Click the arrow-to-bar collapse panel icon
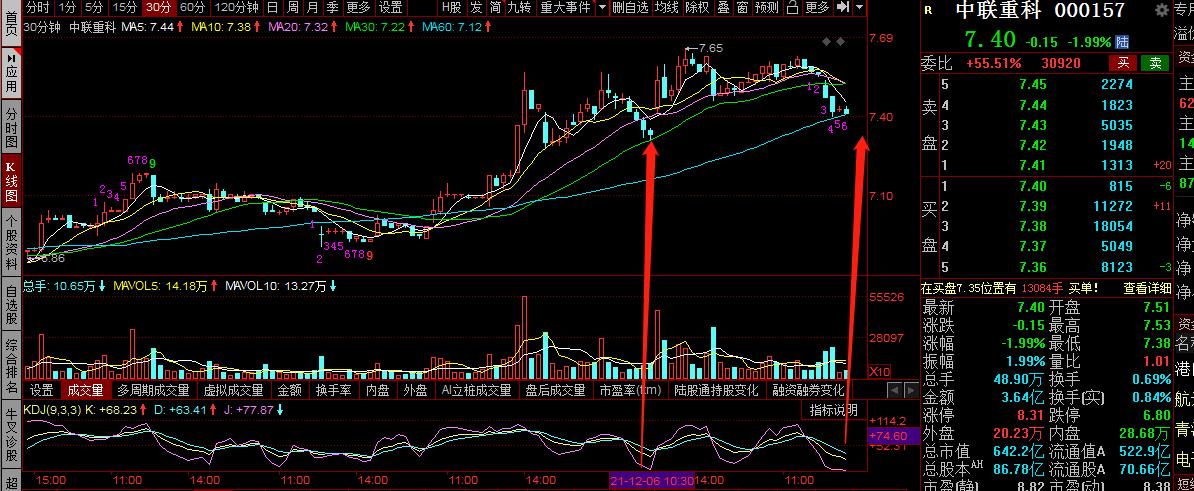Image resolution: width=1194 pixels, height=491 pixels. (843, 8)
